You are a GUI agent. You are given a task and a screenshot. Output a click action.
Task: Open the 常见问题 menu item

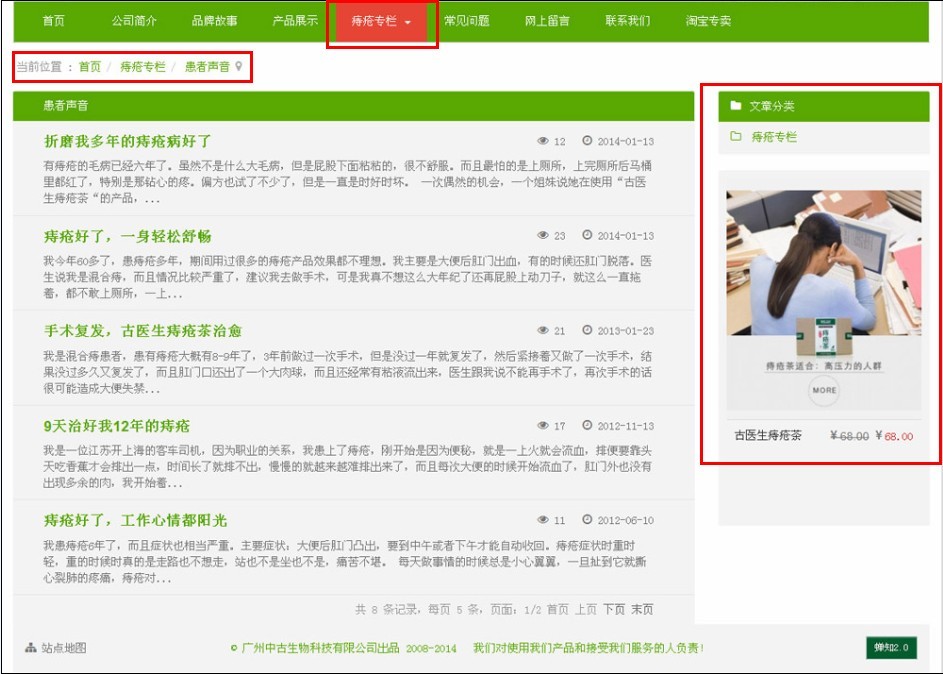click(467, 21)
